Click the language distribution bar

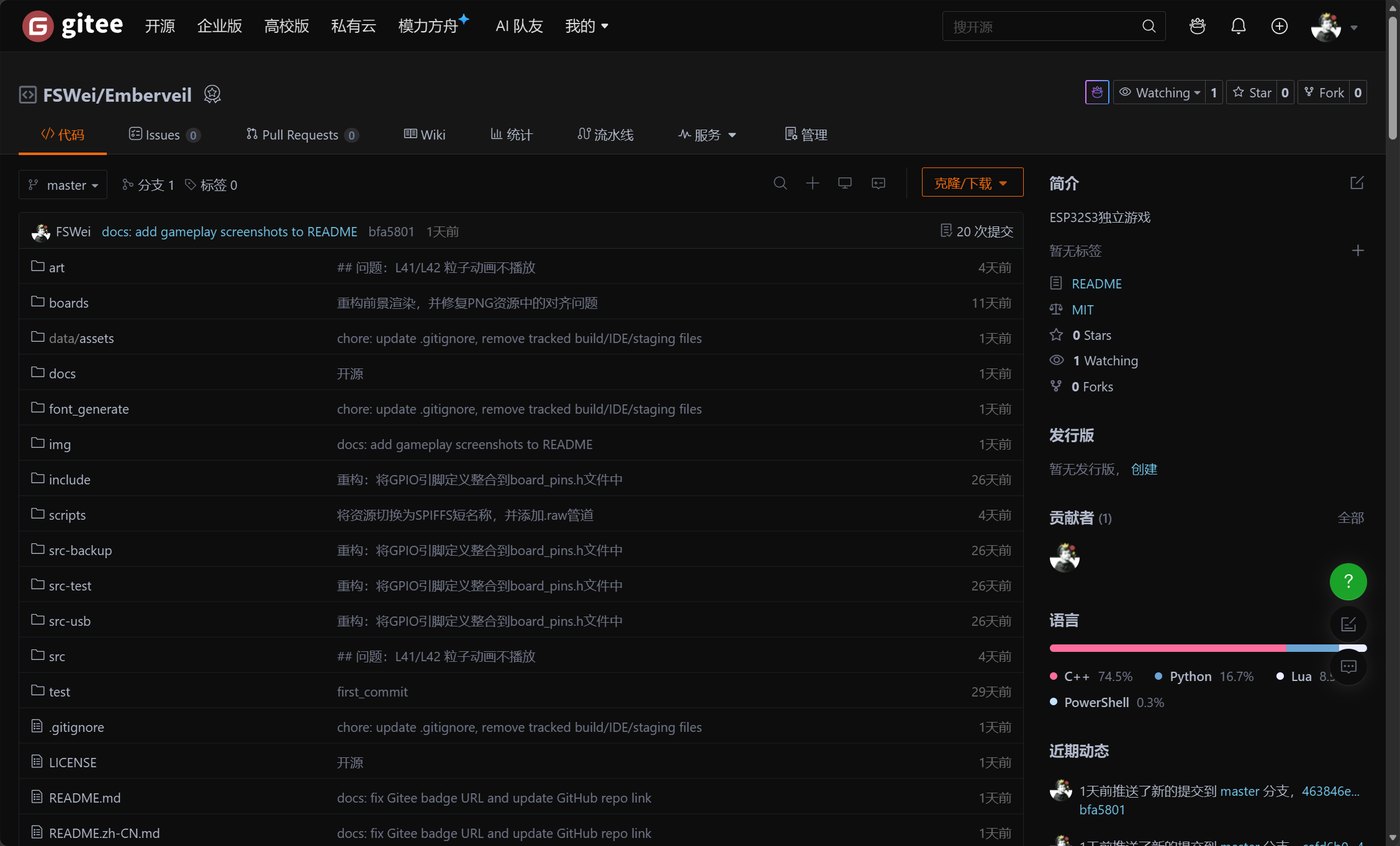click(x=1208, y=648)
